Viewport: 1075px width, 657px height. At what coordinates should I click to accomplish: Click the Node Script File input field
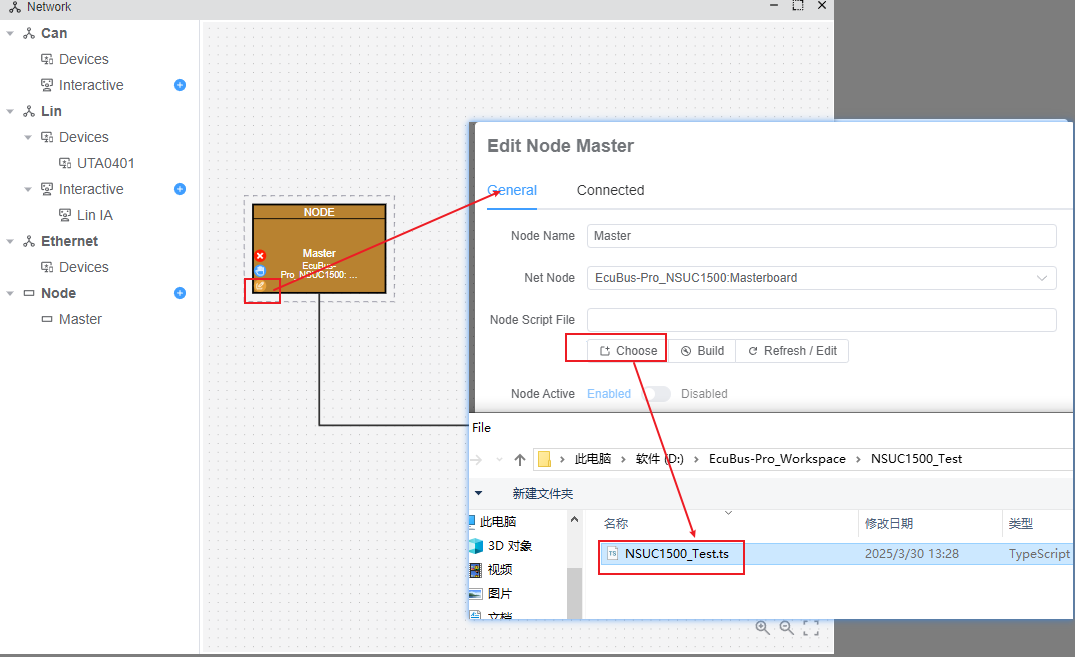[821, 320]
